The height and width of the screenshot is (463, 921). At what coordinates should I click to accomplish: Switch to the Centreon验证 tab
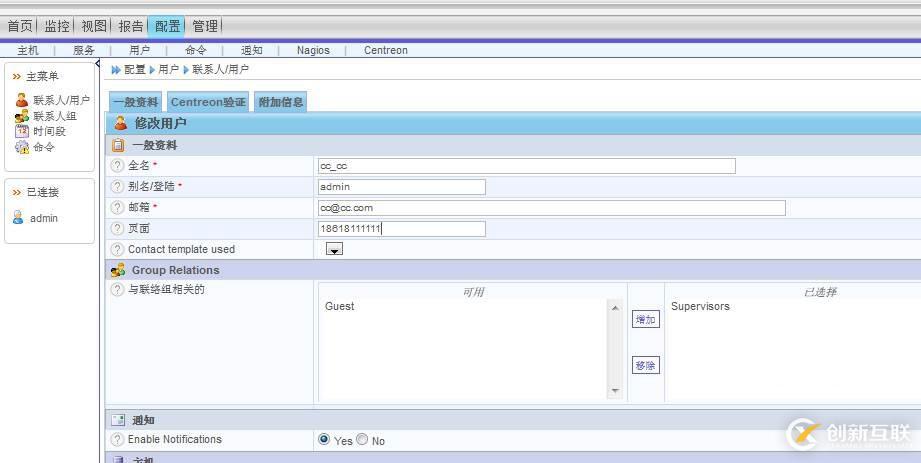[x=208, y=102]
